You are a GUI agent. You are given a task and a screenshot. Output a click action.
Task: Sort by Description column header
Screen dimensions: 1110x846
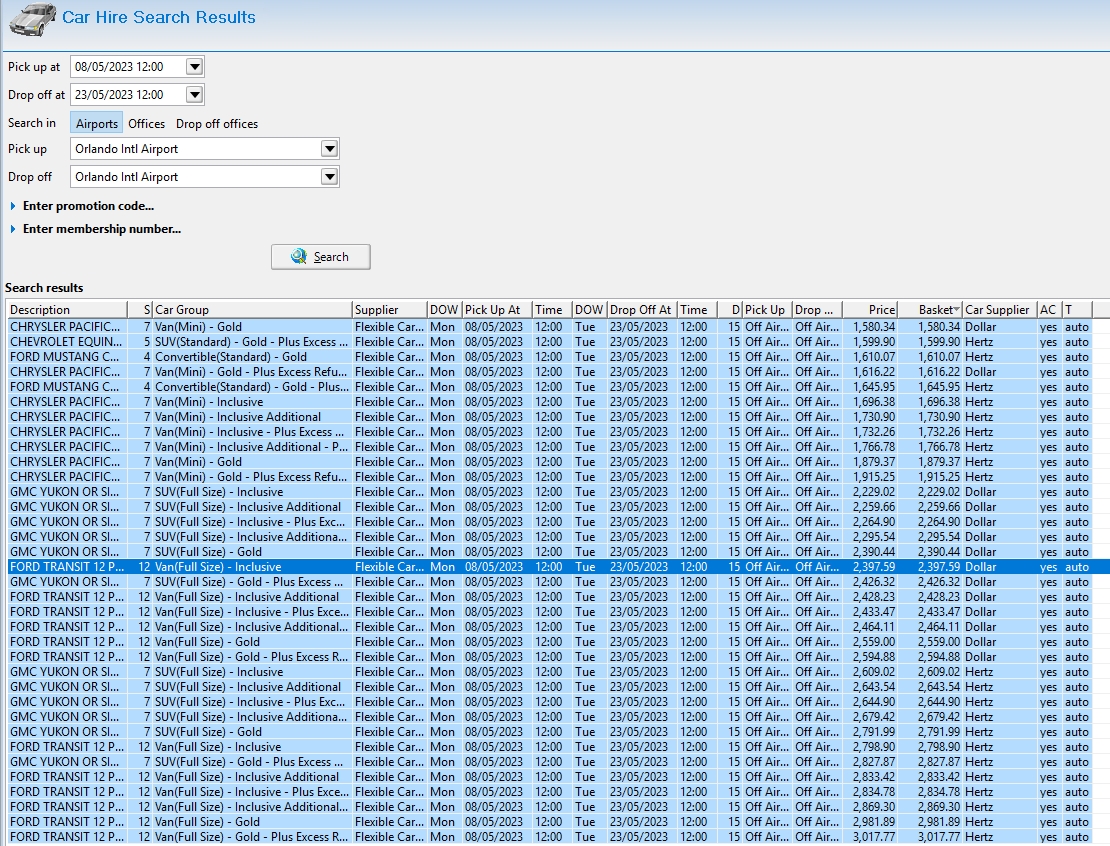tap(66, 310)
